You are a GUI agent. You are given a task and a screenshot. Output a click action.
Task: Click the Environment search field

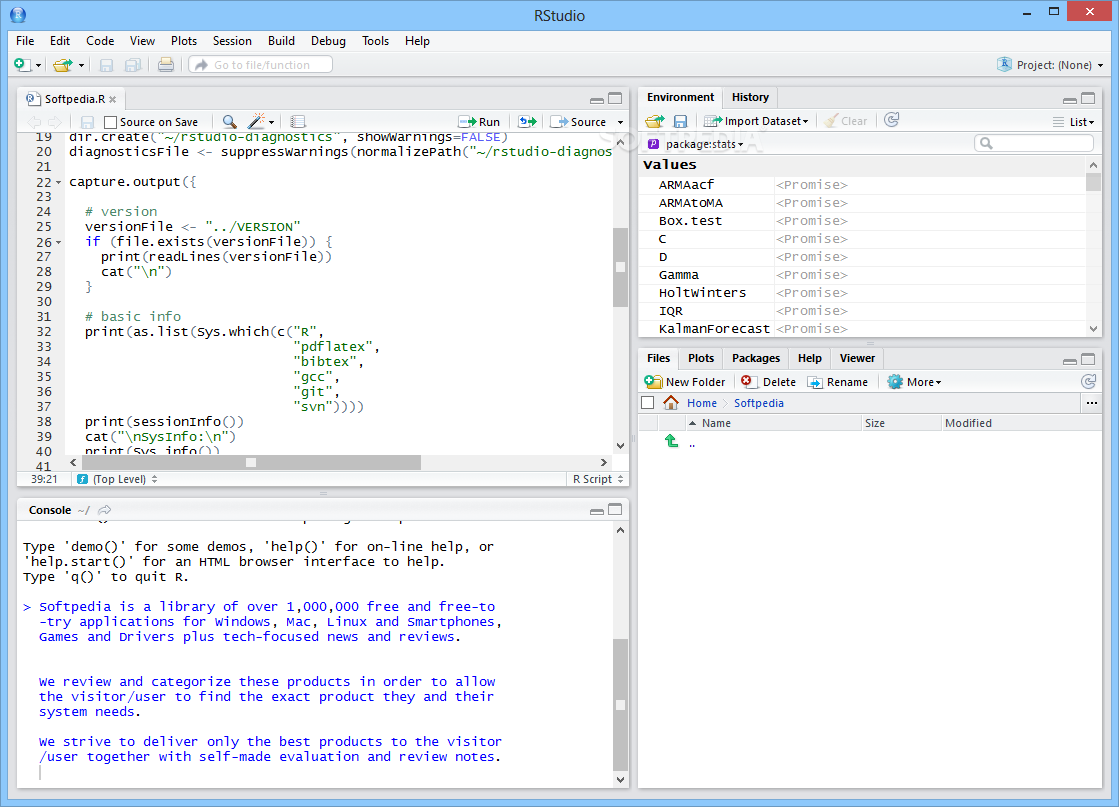pyautogui.click(x=1033, y=143)
